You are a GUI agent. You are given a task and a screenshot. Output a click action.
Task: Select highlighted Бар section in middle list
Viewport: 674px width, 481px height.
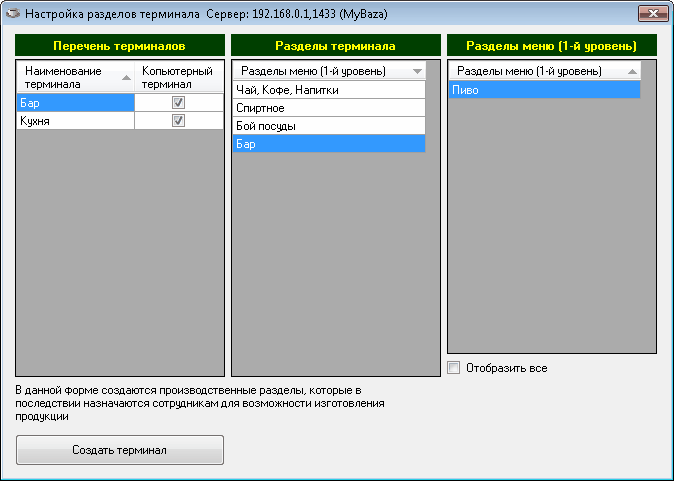tap(328, 144)
